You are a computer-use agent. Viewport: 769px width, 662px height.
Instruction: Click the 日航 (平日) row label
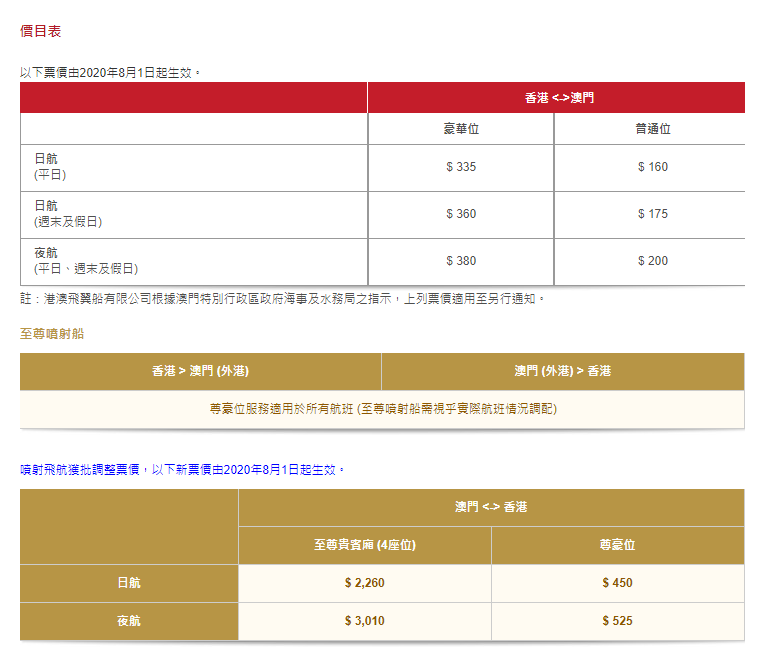coord(50,167)
